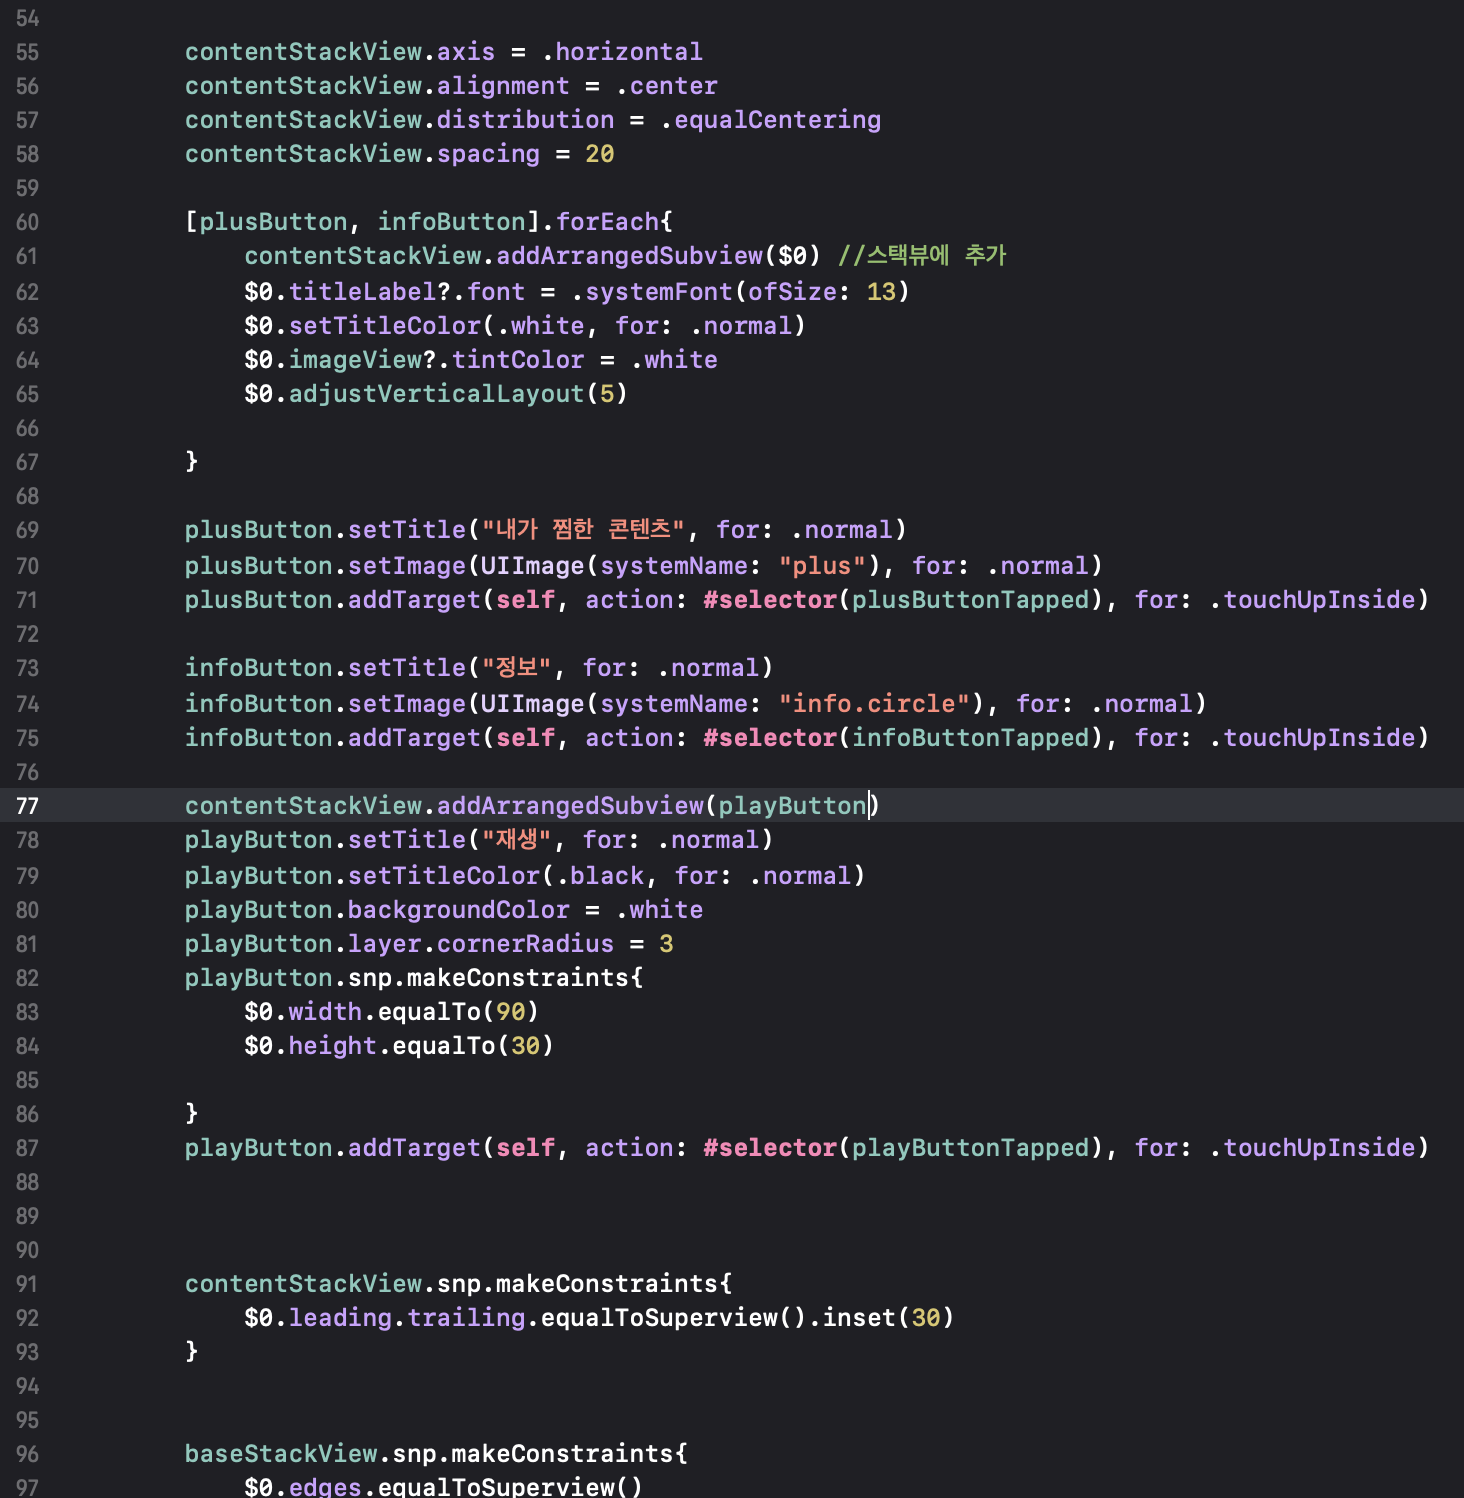This screenshot has width=1464, height=1498.
Task: Click the Korean comment on line 61
Action: point(921,256)
